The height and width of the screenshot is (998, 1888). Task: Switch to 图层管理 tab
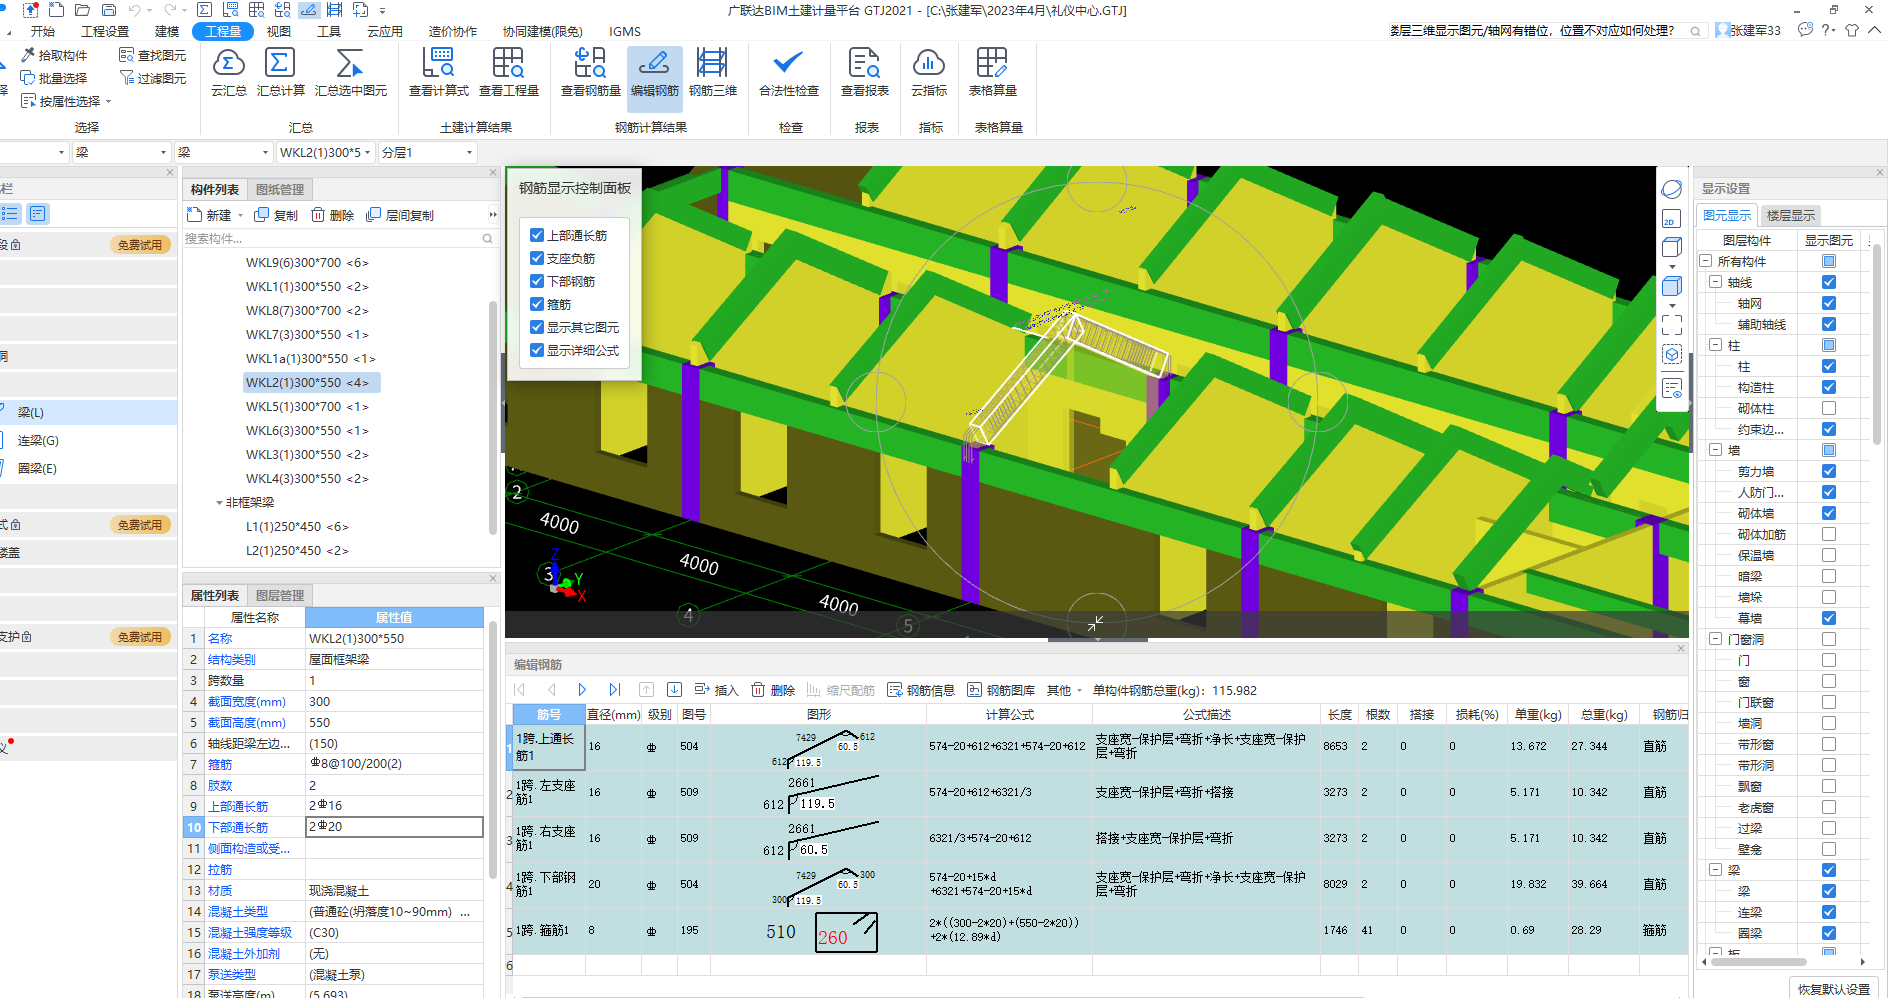(x=280, y=595)
